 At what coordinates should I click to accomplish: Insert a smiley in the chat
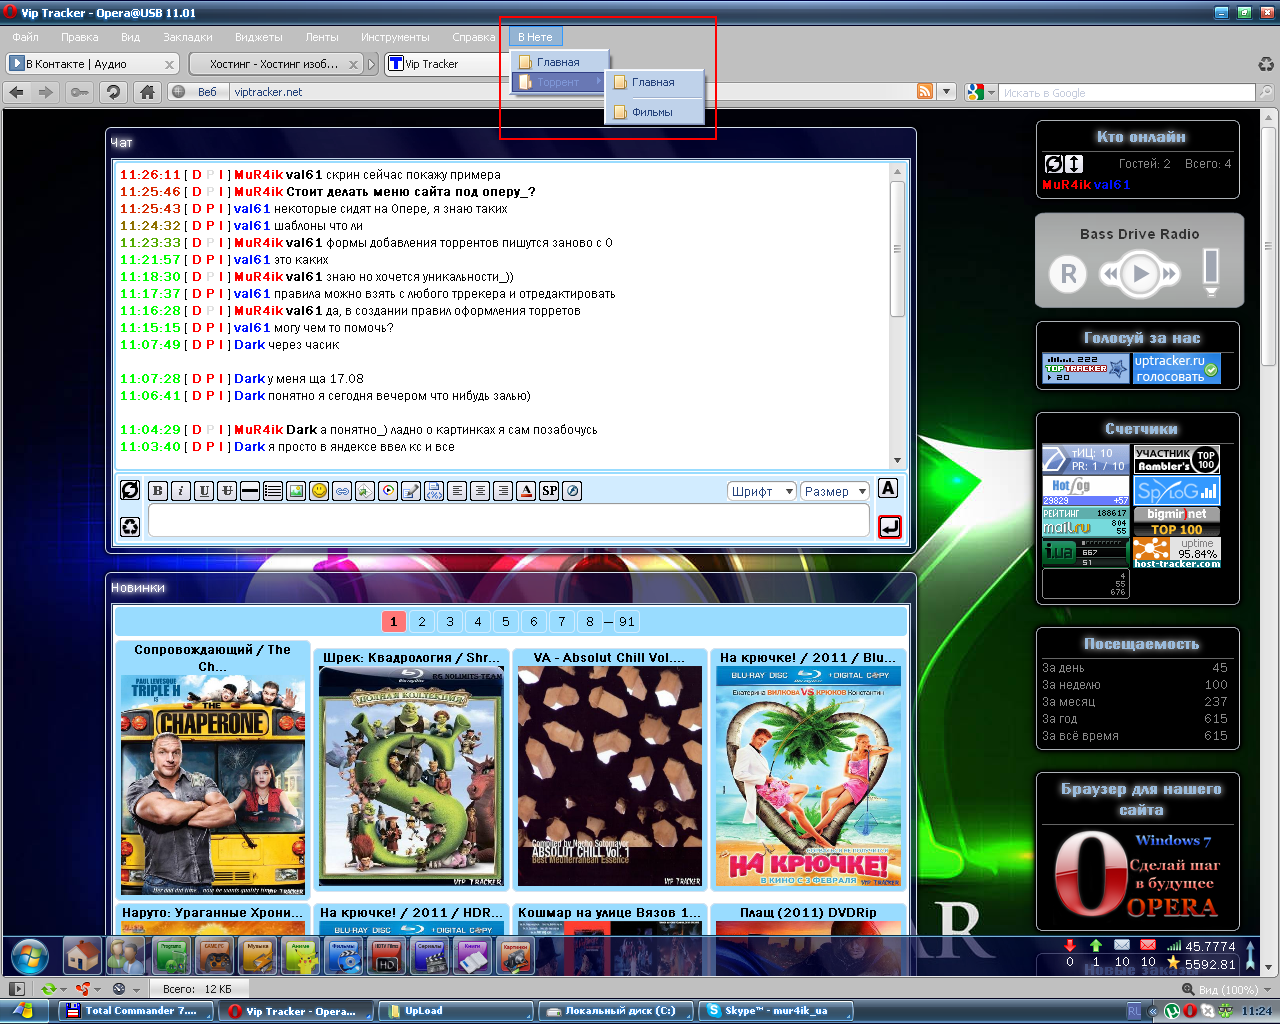pyautogui.click(x=319, y=491)
